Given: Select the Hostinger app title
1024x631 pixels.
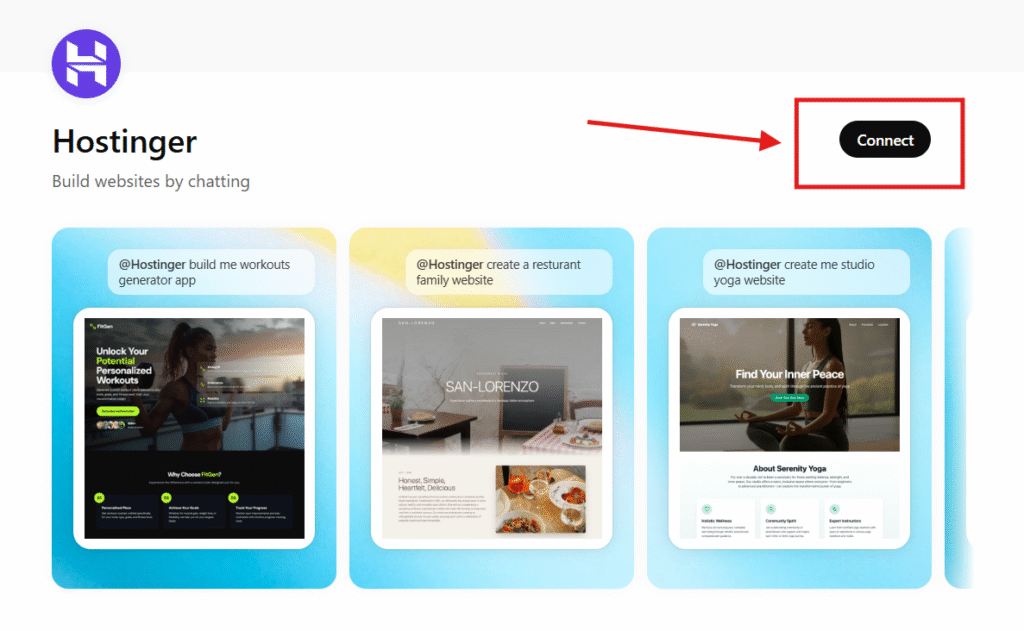Looking at the screenshot, I should pos(125,142).
